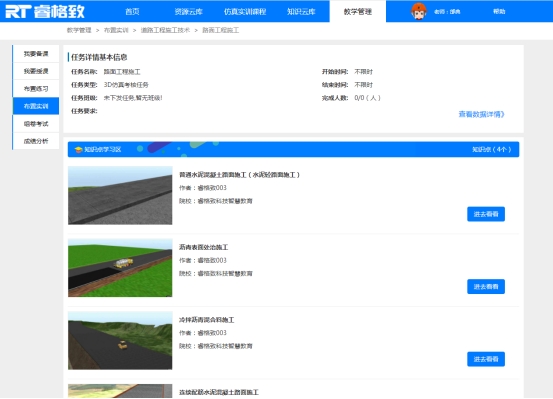Click 进去看看 for 冷拌沥青混合料施工
Image resolution: width=553 pixels, height=399 pixels.
tap(486, 359)
